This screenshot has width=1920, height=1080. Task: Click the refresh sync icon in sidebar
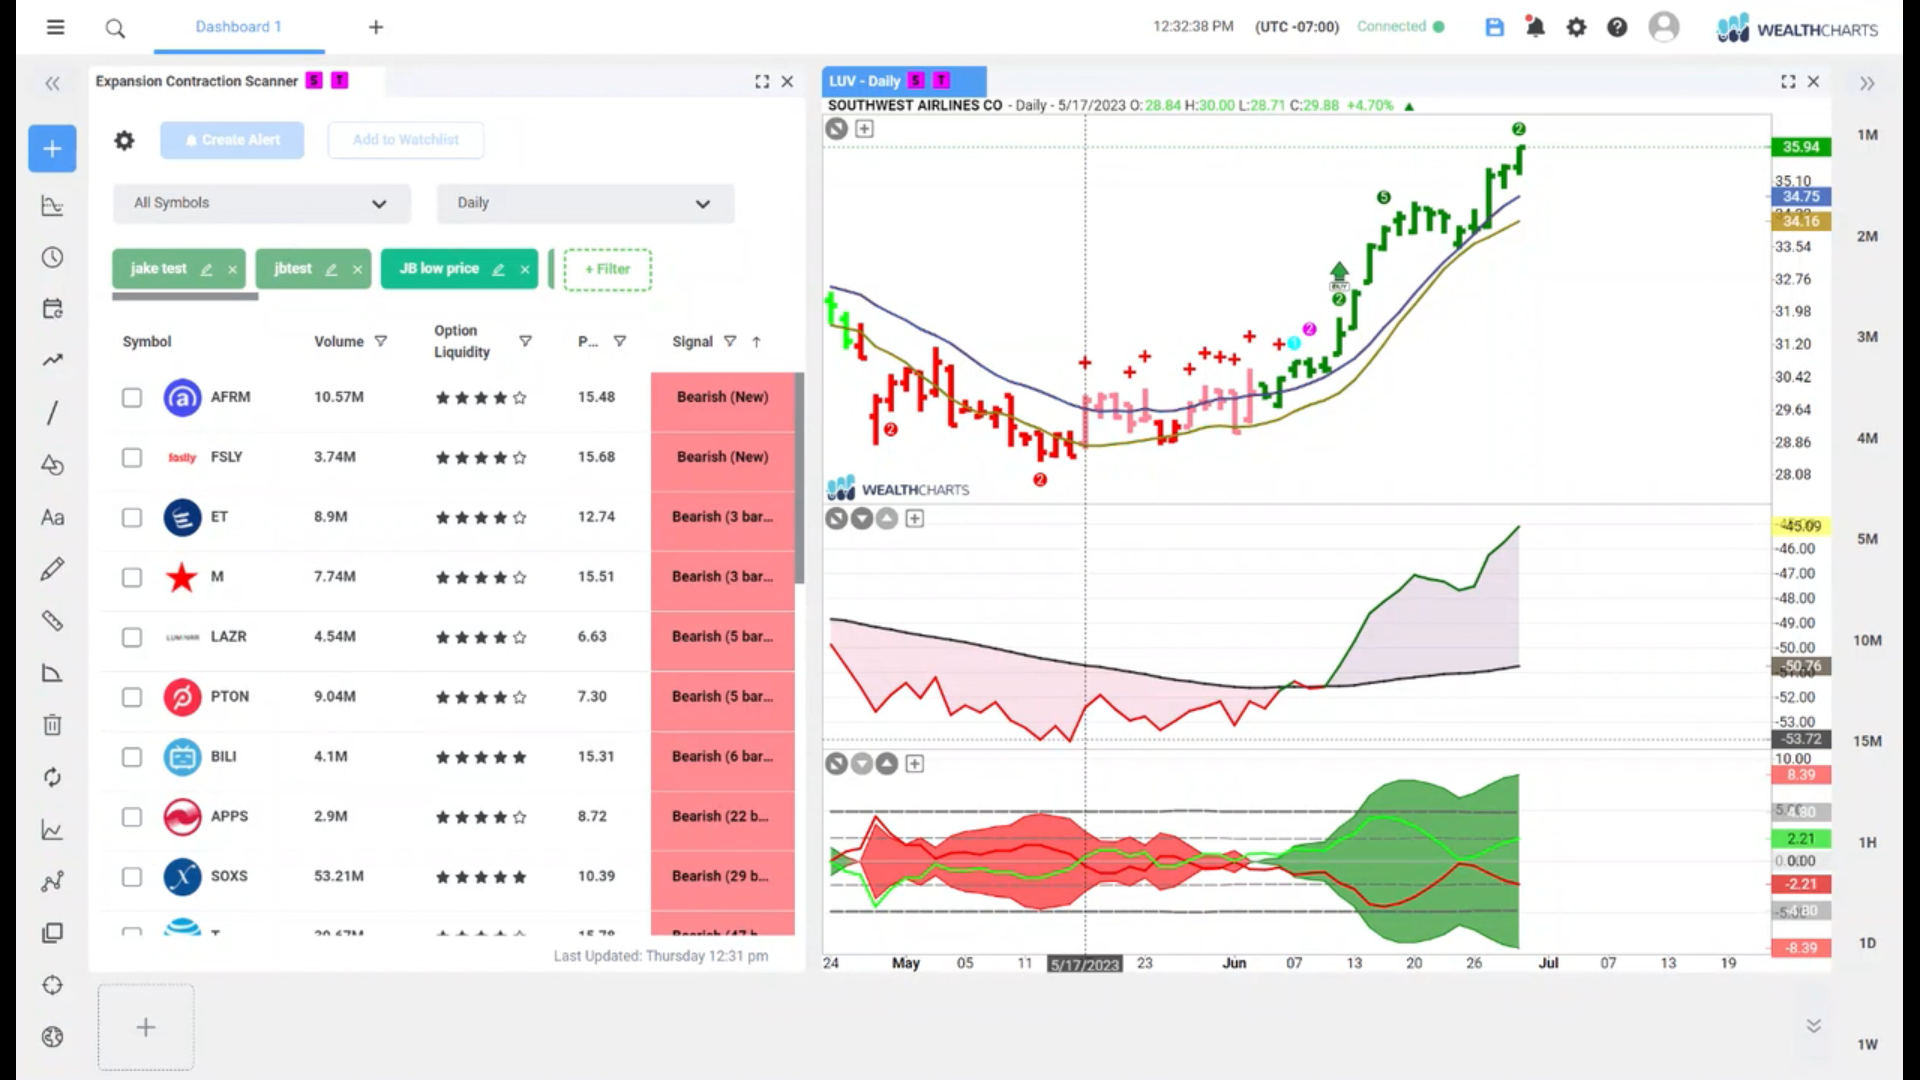coord(52,777)
